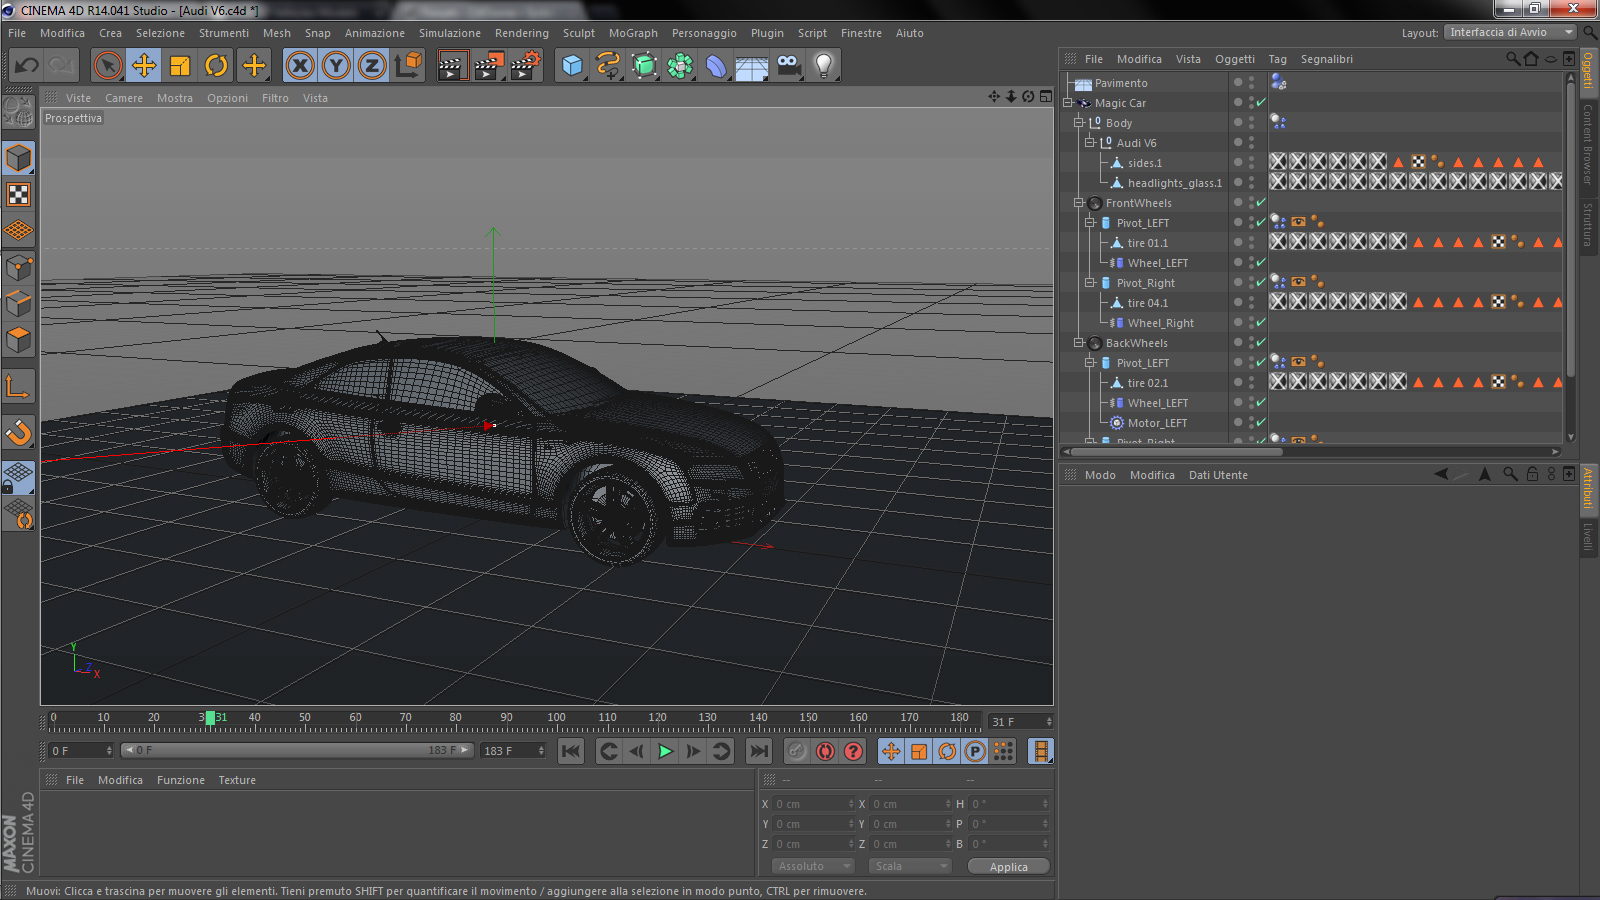Open the Interfaccia di Avvio layout dropdown
The width and height of the screenshot is (1600, 900).
[1510, 32]
